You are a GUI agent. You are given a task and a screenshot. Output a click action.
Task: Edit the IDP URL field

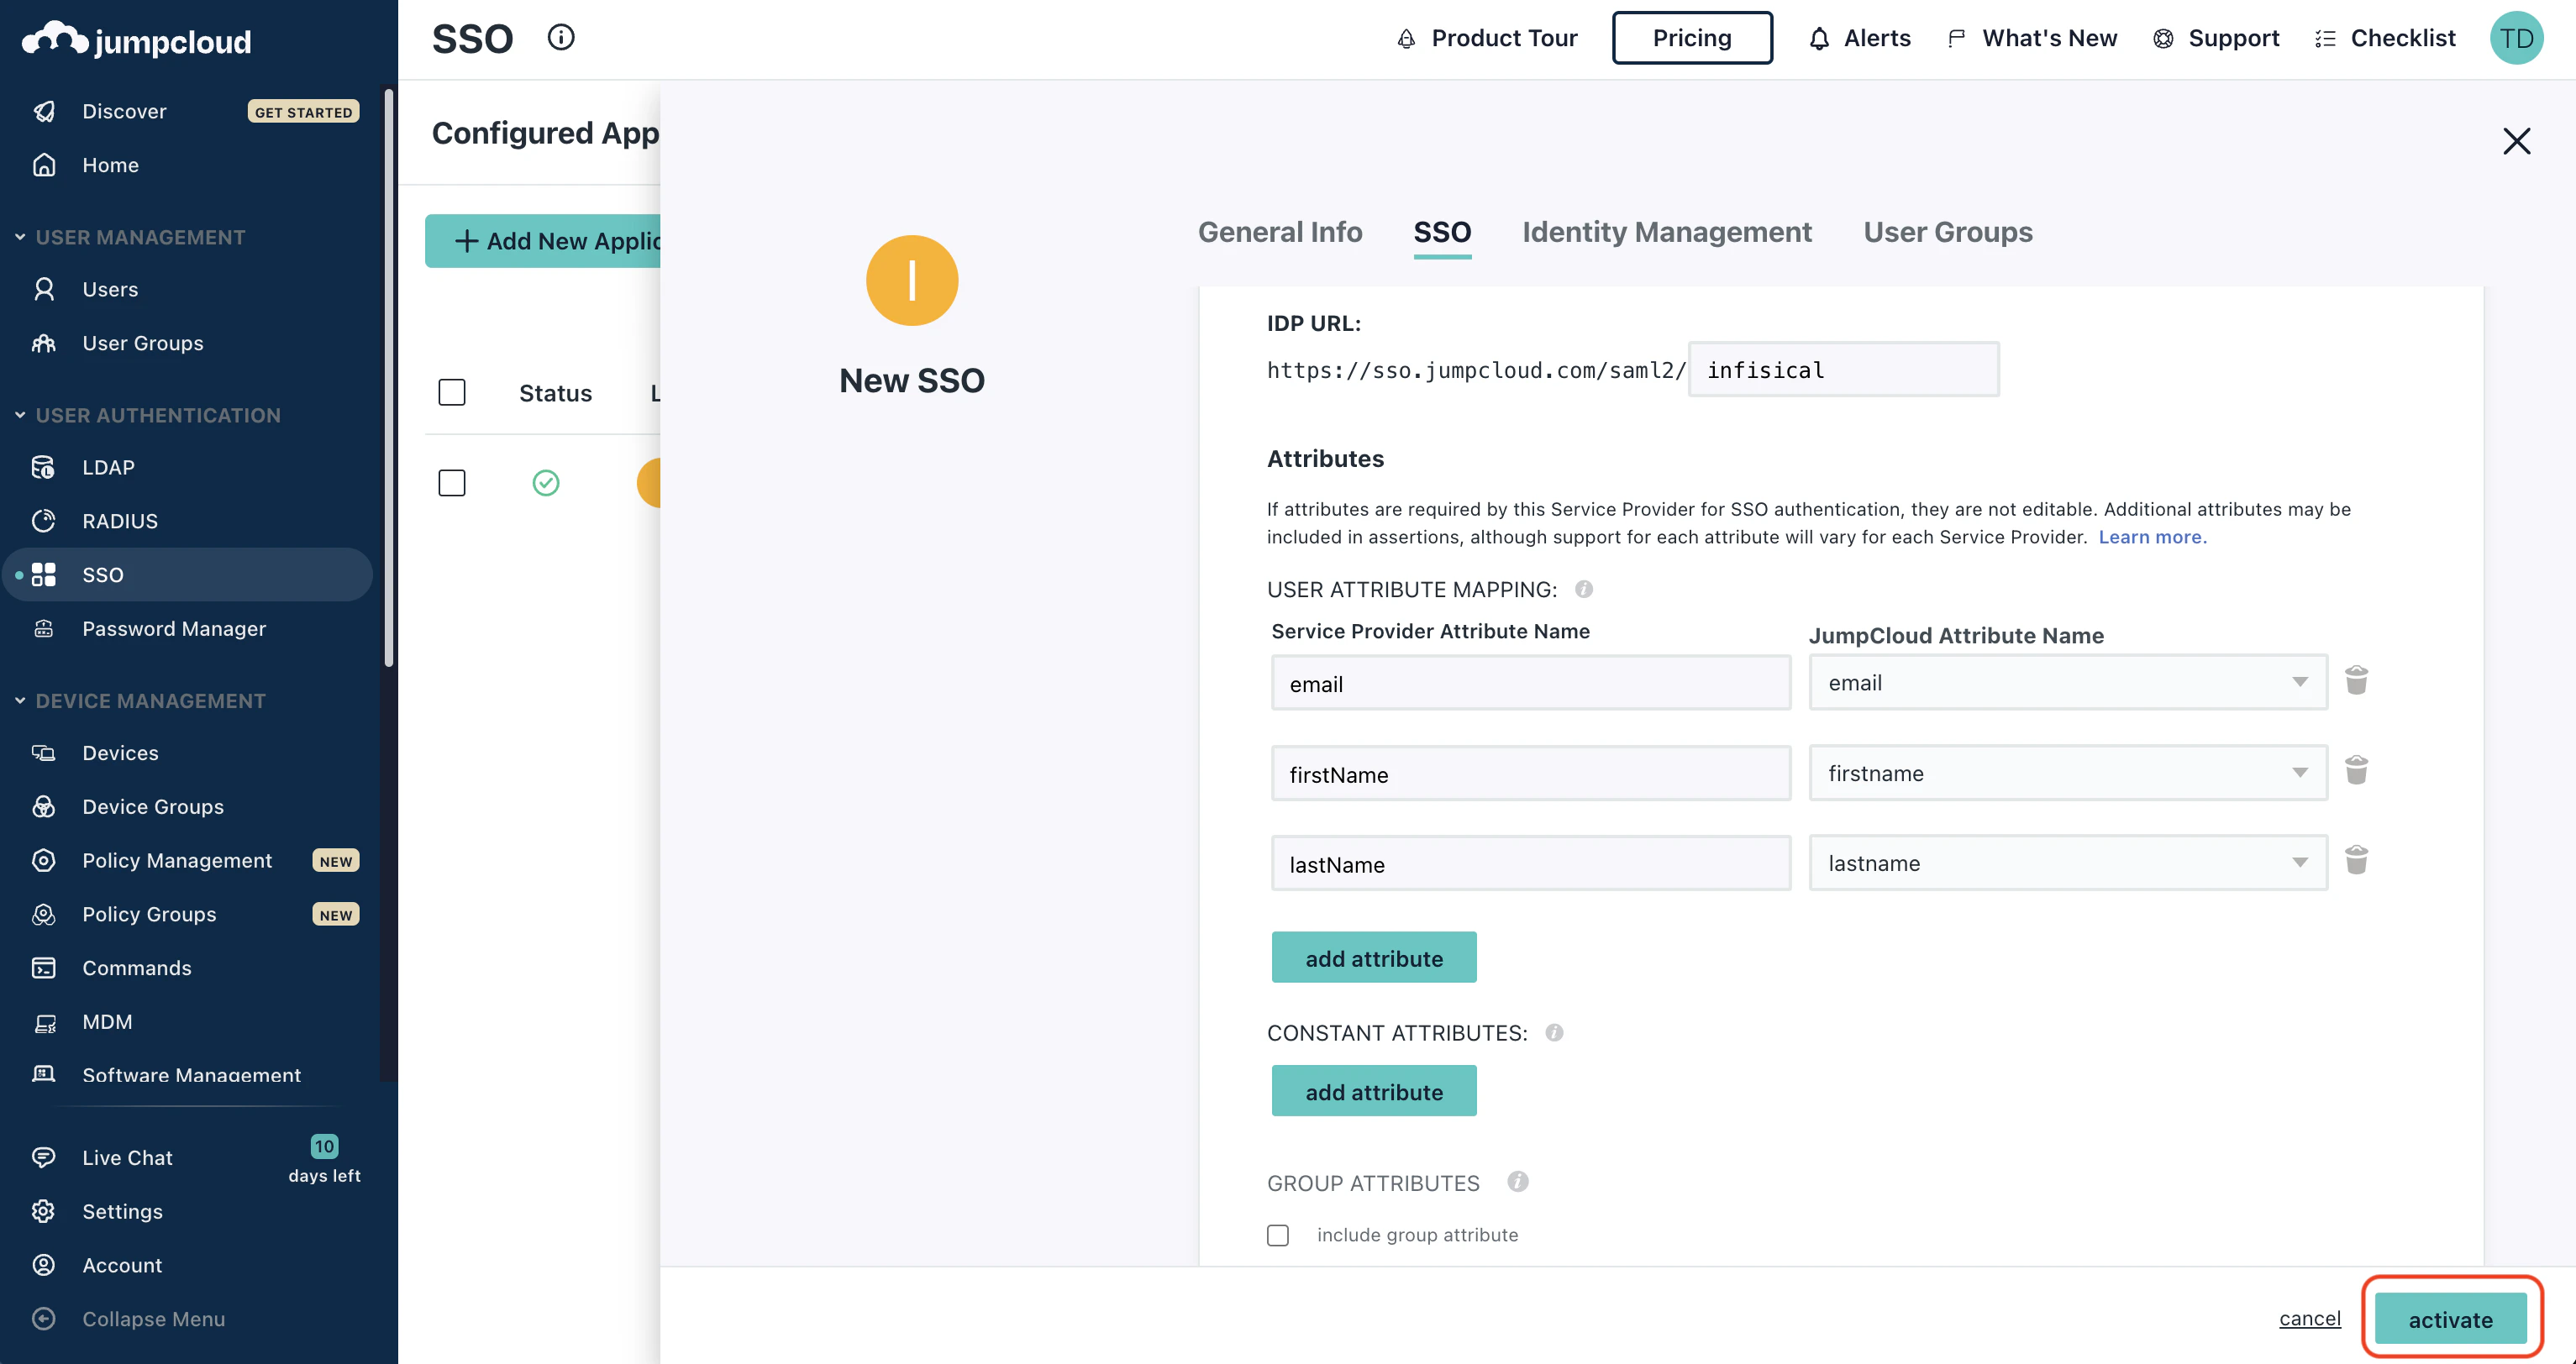click(1844, 370)
